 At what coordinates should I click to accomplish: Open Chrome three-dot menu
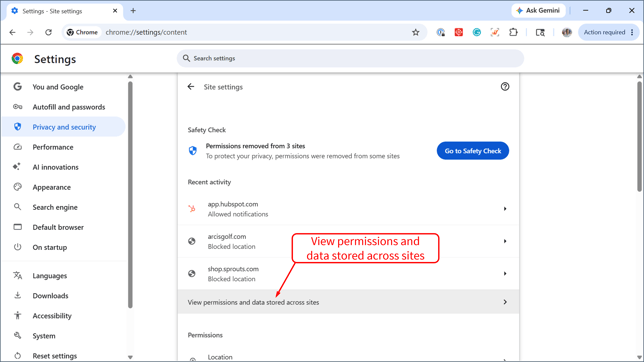coord(632,32)
